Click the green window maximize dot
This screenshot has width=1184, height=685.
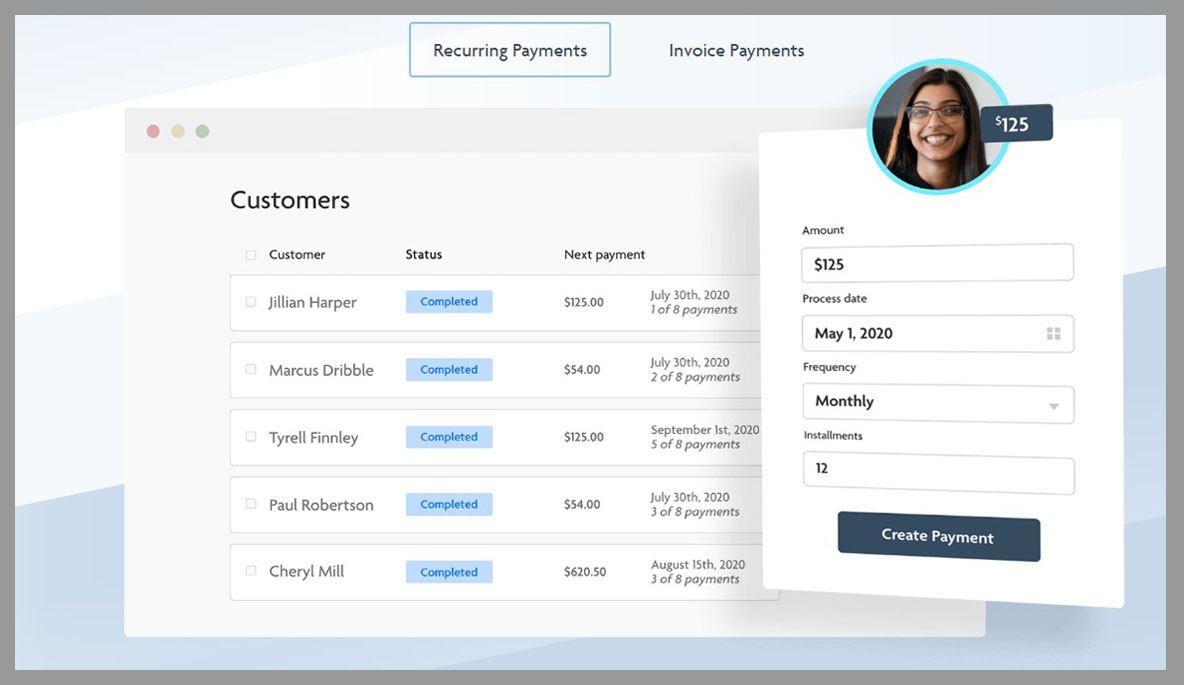202,131
